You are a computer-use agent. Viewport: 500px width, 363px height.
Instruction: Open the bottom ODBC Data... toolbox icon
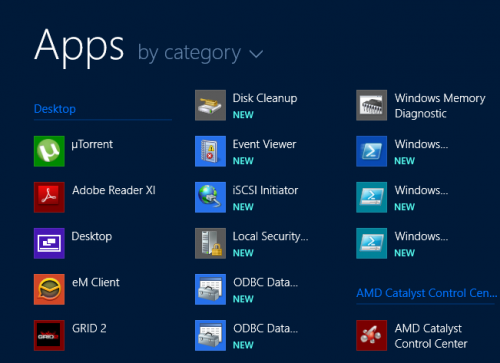point(210,335)
